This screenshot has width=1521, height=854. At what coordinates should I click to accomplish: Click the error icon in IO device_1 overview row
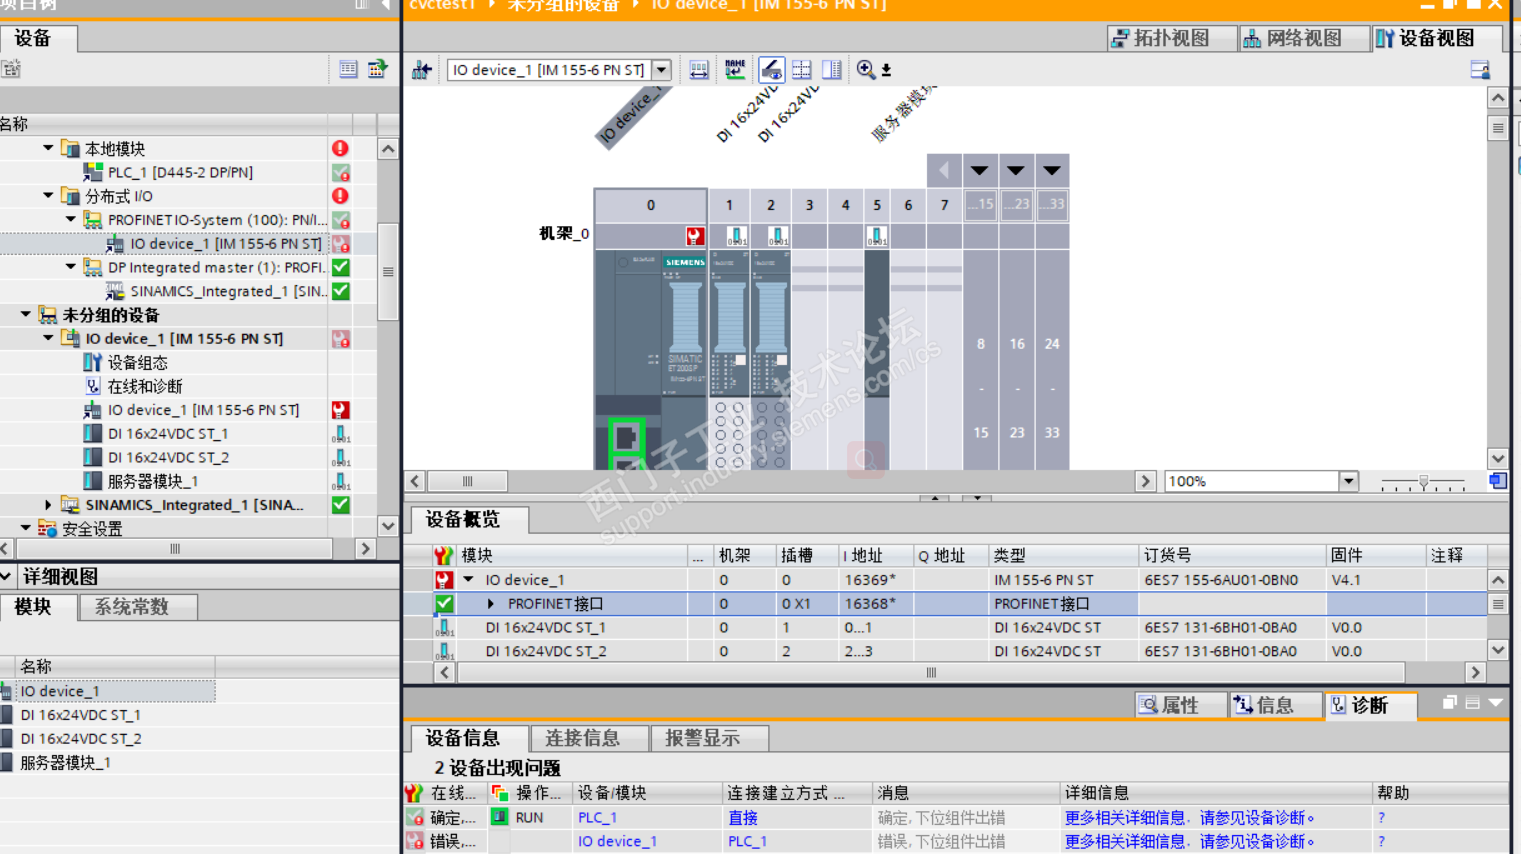click(x=444, y=580)
